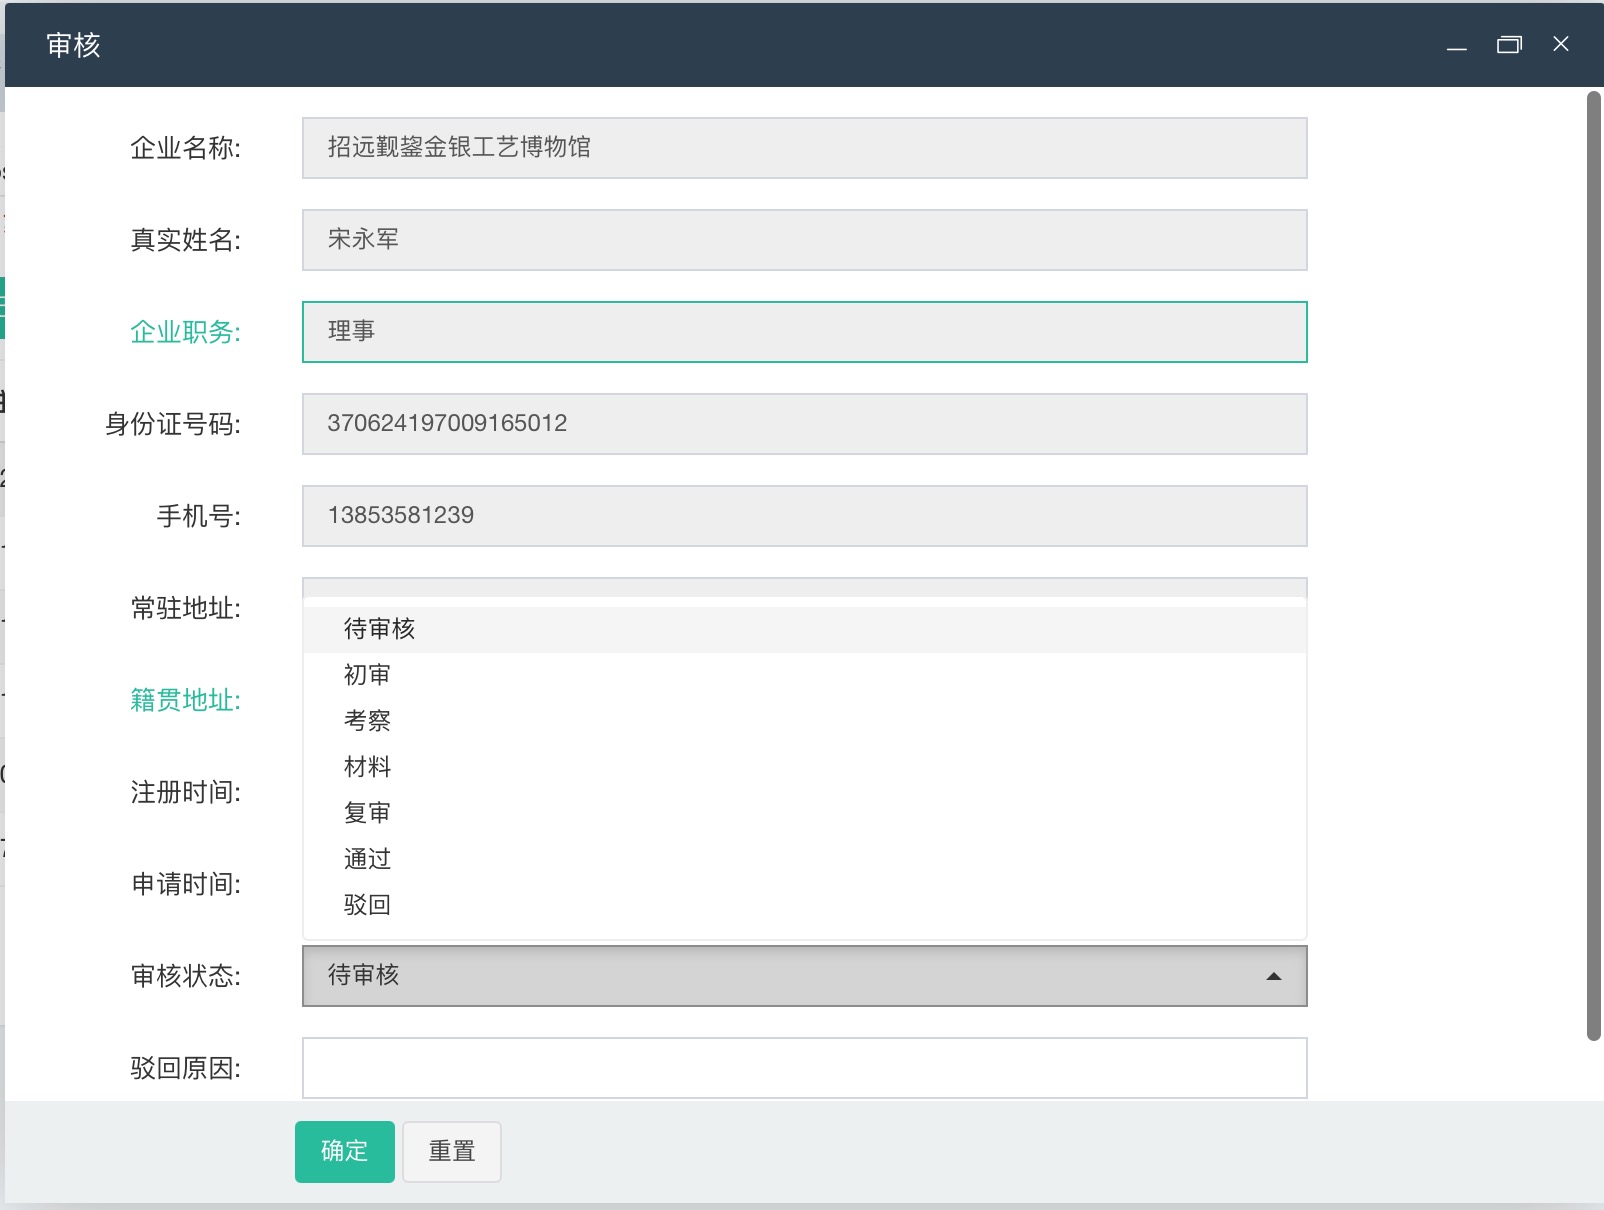Focus the 驳回原因 text field
This screenshot has height=1210, width=1604.
point(804,1067)
